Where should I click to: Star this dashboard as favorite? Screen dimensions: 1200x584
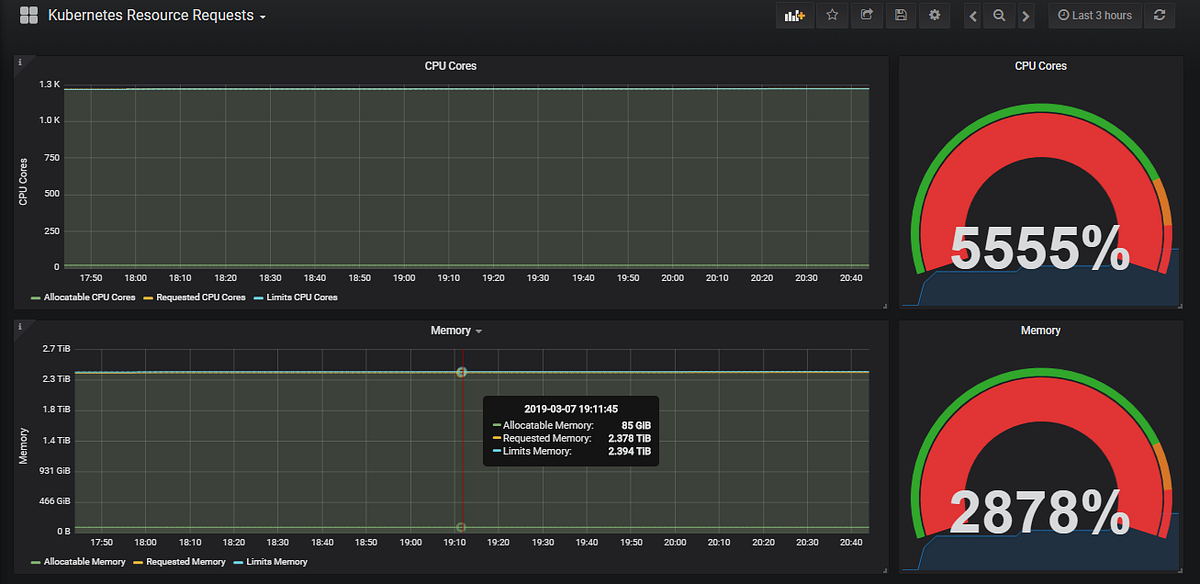click(831, 15)
